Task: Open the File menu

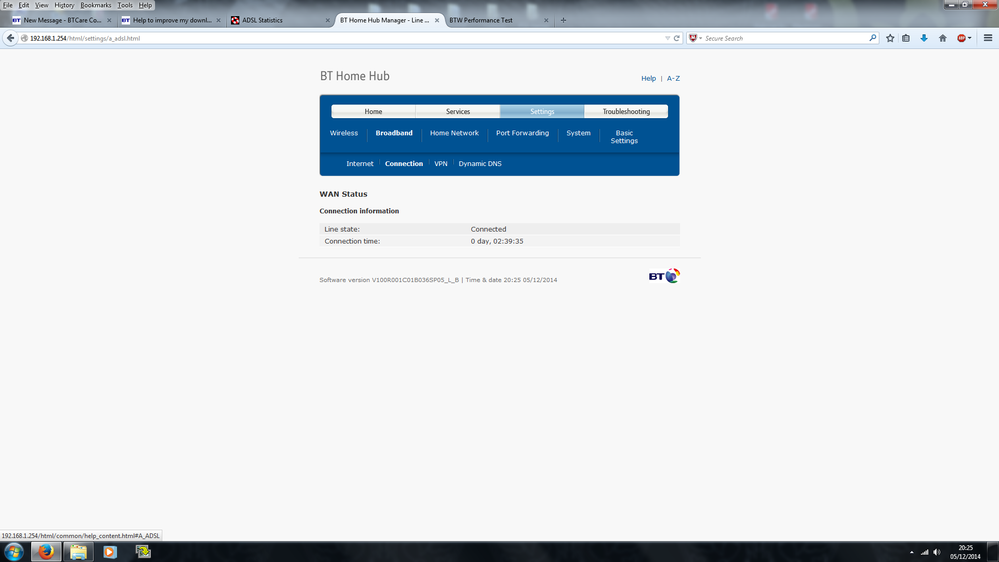Action: pyautogui.click(x=8, y=5)
